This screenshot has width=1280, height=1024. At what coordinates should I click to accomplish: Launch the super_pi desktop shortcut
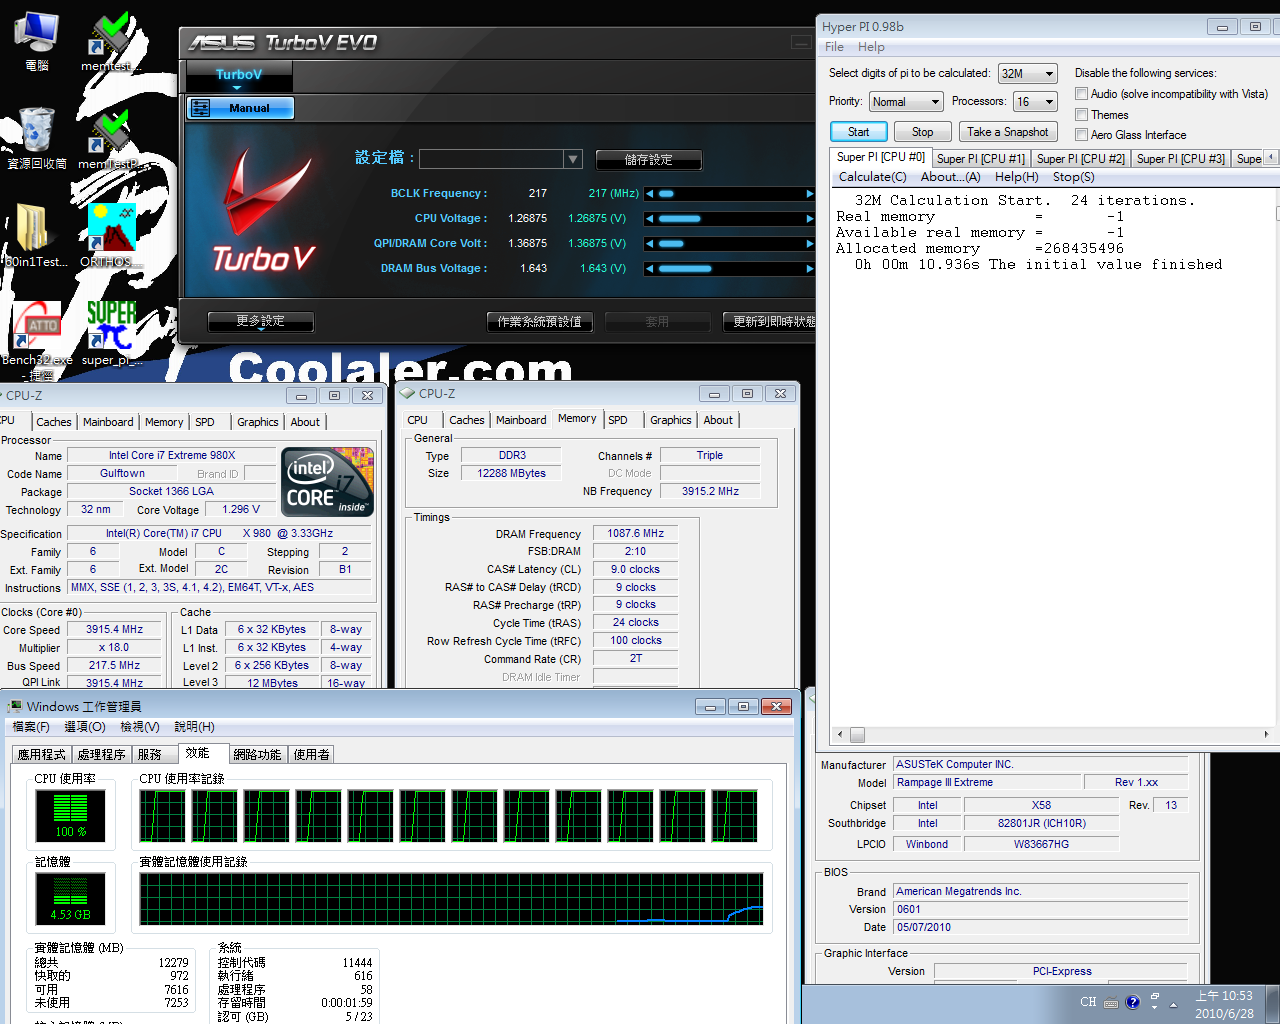pos(111,333)
